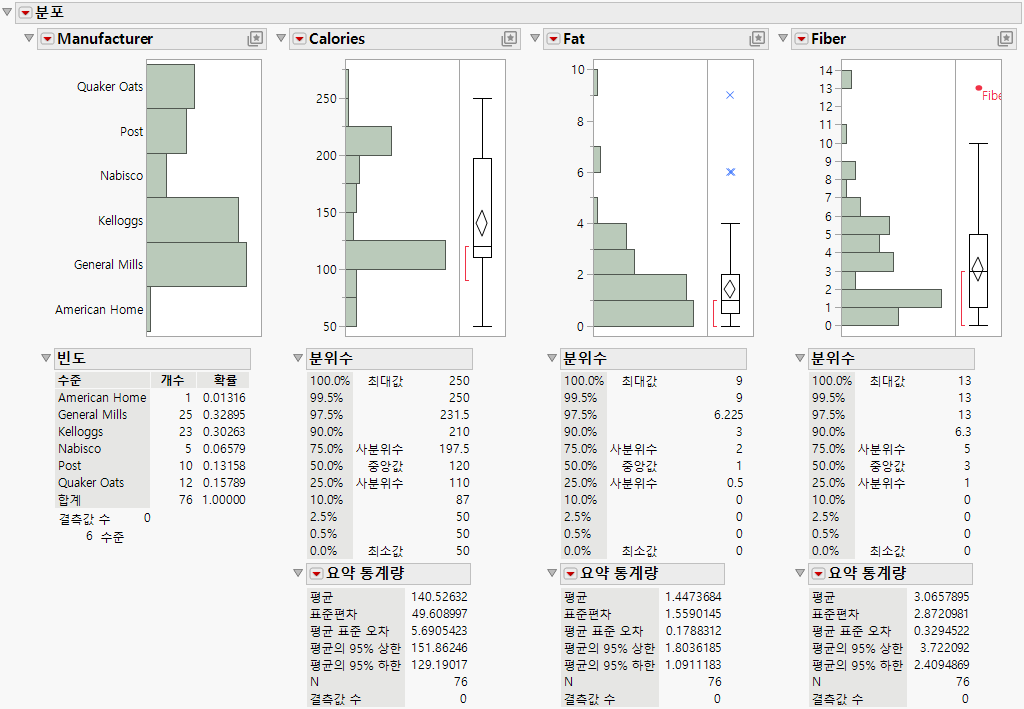
Task: Click the Manufacturer section title
Action: point(105,39)
